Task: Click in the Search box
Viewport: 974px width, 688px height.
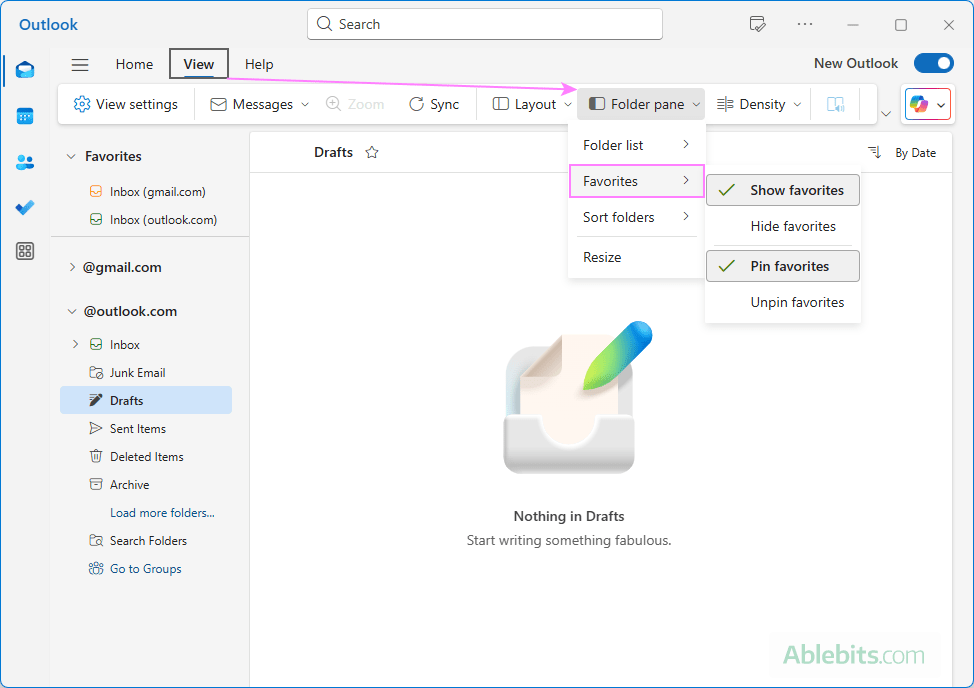Action: tap(485, 24)
